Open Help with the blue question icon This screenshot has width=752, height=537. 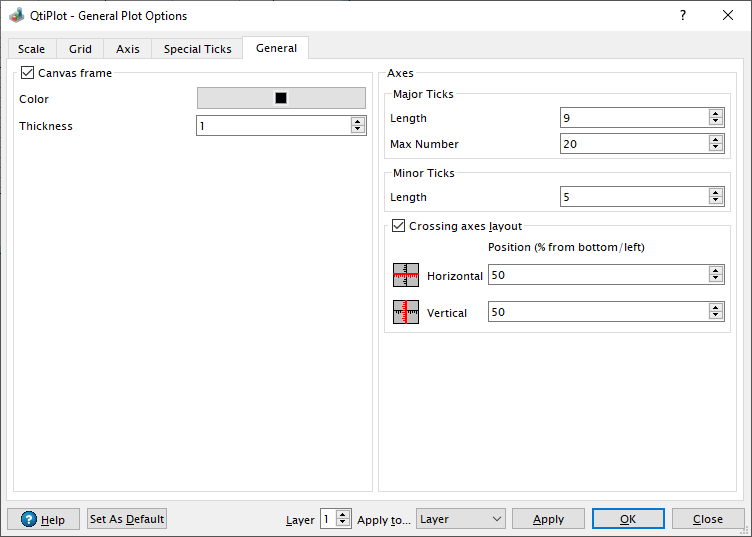pyautogui.click(x=43, y=519)
